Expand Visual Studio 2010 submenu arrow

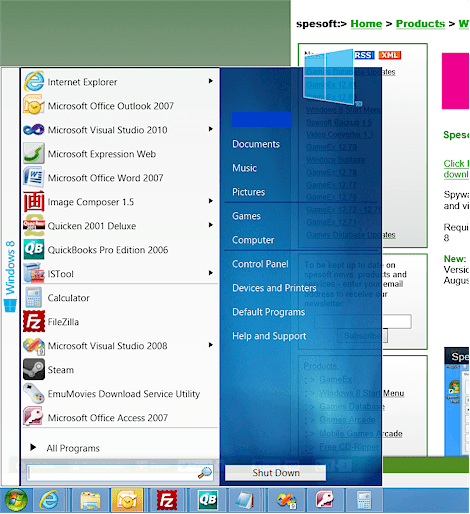pyautogui.click(x=211, y=129)
